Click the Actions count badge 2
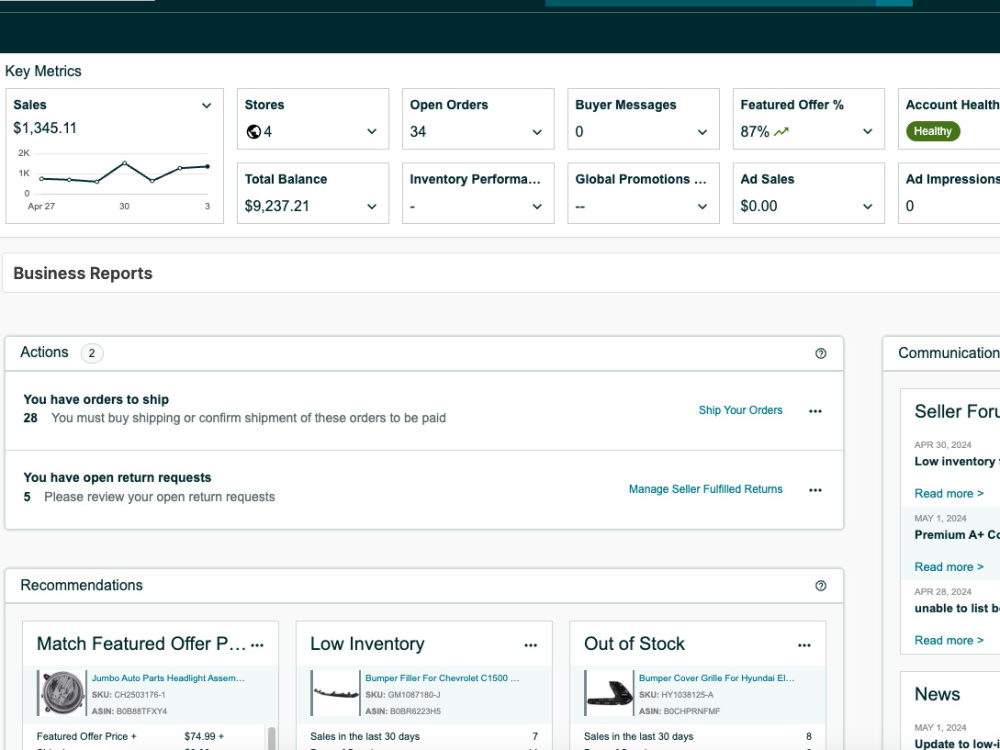The height and width of the screenshot is (750, 1000). (x=92, y=353)
